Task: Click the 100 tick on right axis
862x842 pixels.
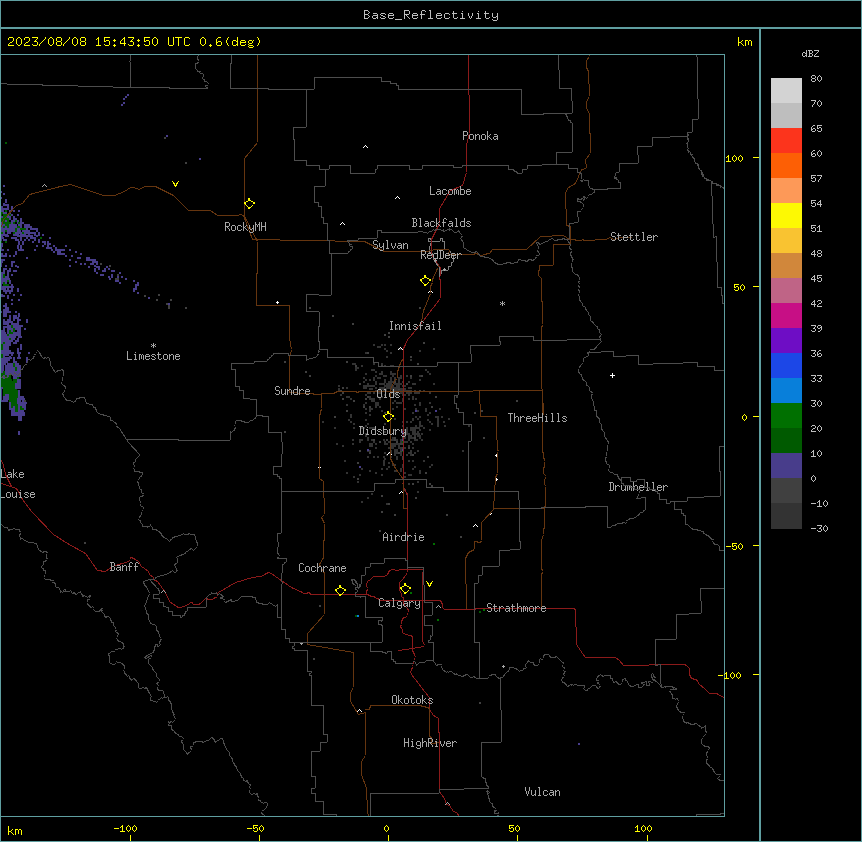Action: [734, 158]
